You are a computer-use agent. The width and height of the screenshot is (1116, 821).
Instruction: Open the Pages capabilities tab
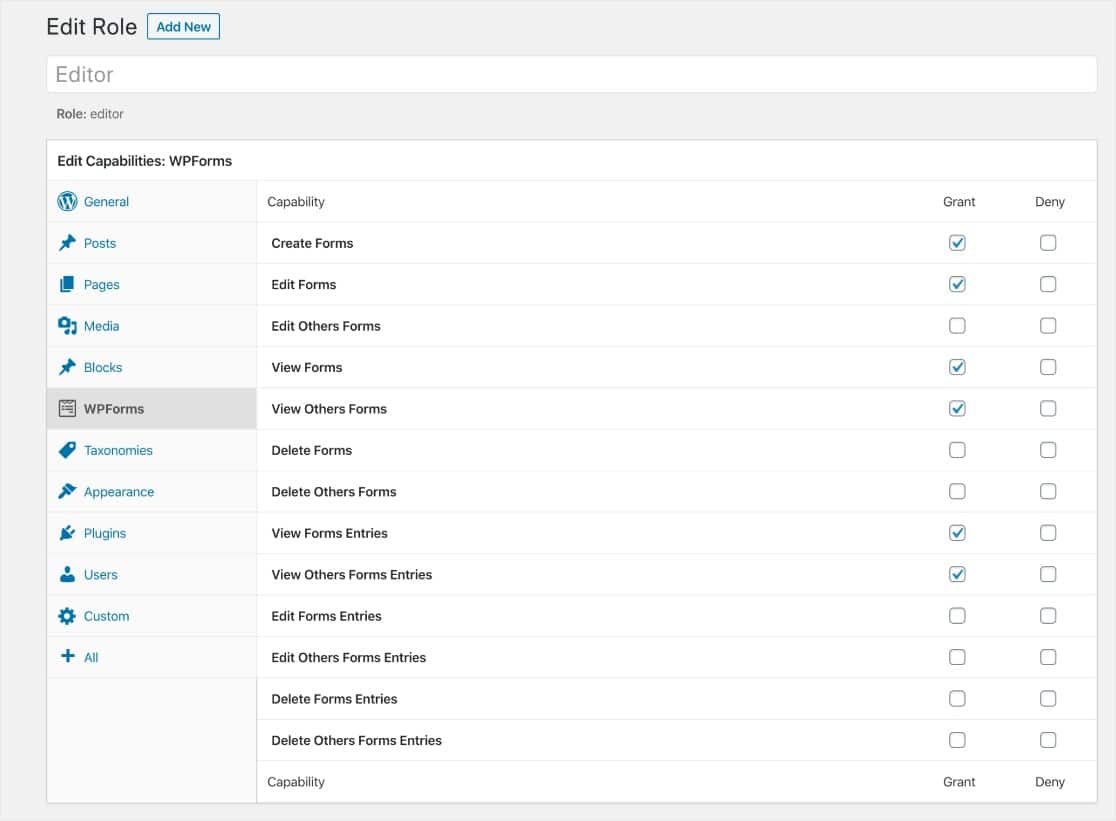152,285
